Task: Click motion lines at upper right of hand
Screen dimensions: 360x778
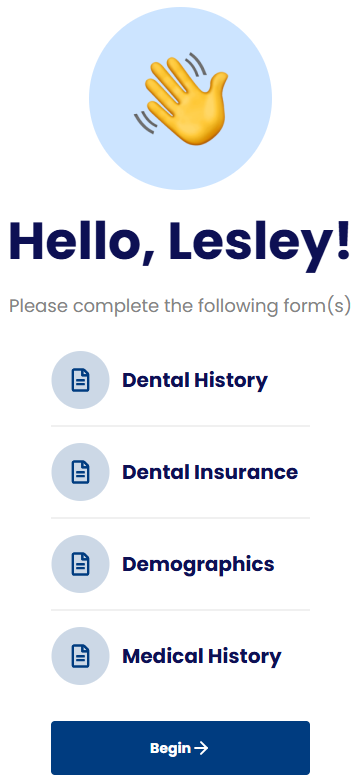Action: [196, 65]
